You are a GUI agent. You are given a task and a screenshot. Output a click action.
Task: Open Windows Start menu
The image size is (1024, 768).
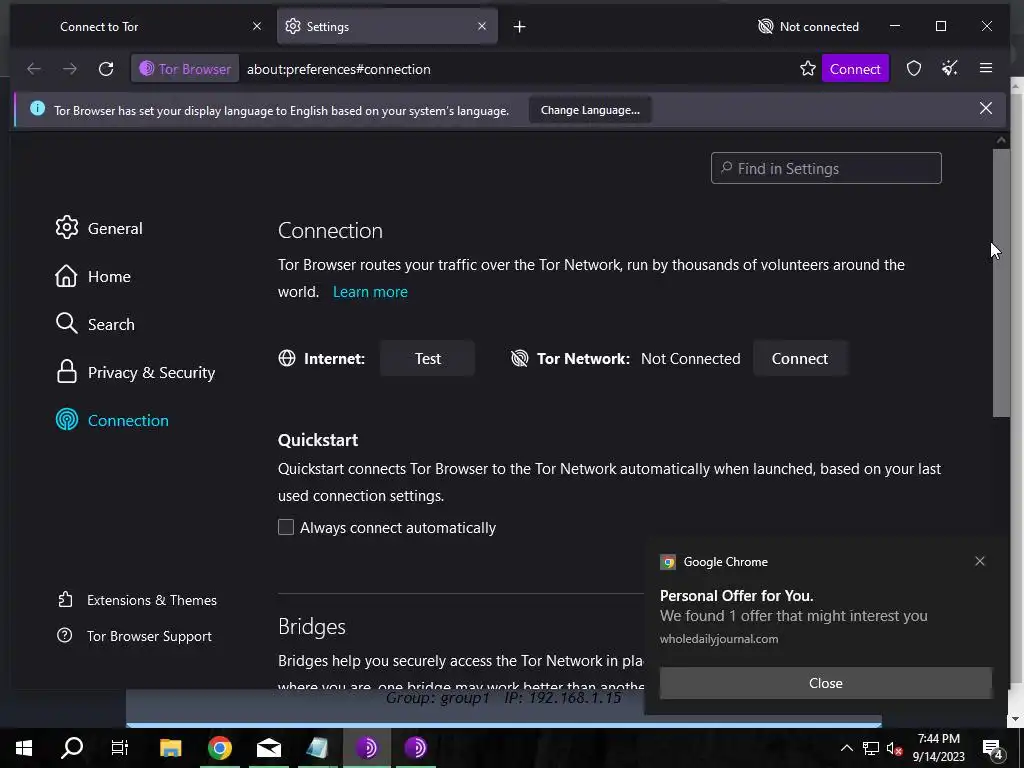(24, 747)
